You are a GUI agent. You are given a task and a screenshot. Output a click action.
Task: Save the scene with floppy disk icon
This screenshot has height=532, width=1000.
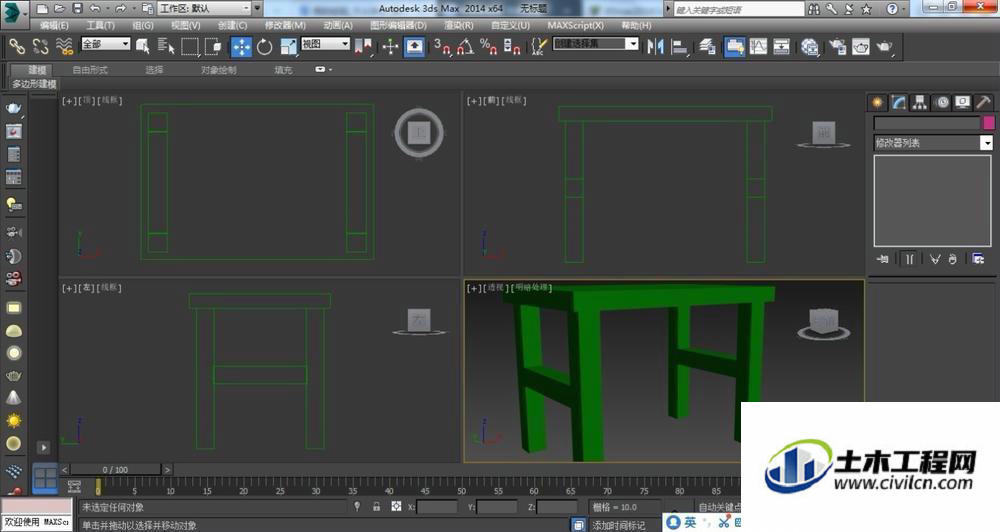pos(77,8)
